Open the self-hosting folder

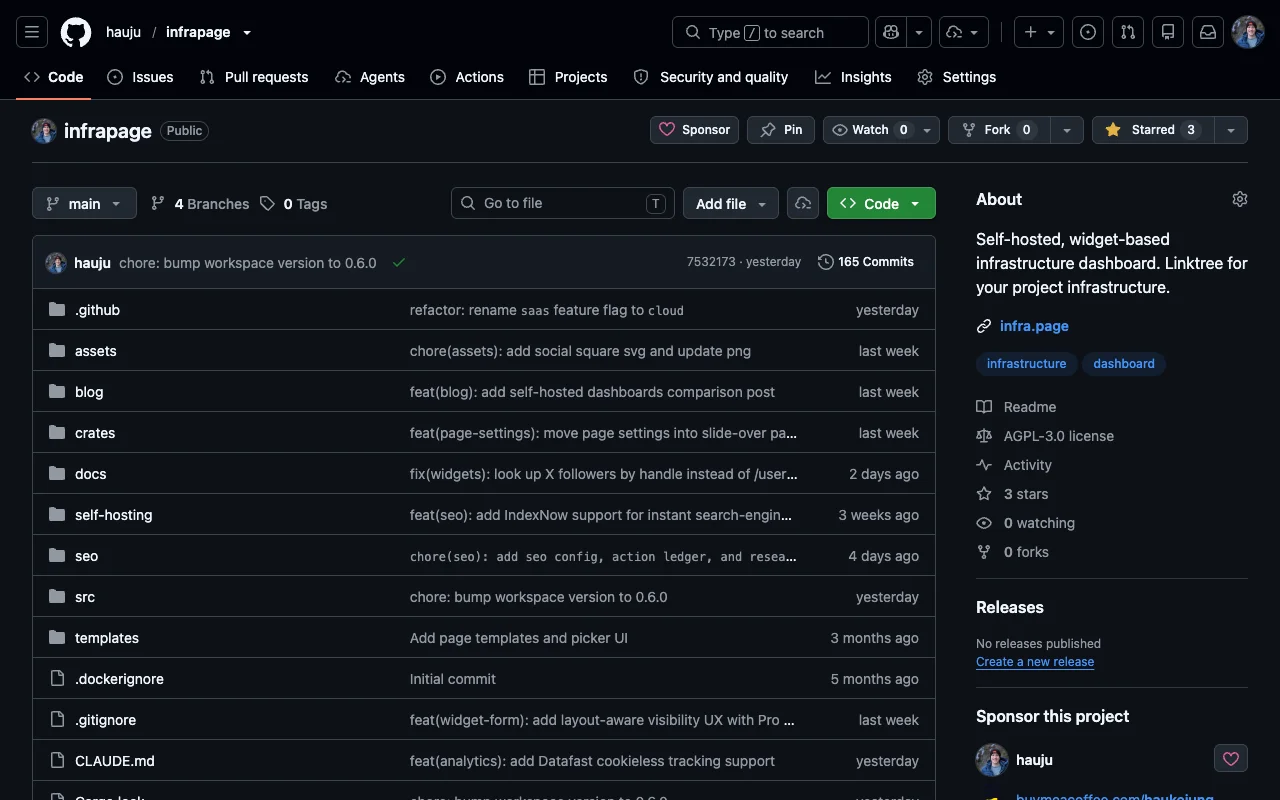tap(114, 515)
